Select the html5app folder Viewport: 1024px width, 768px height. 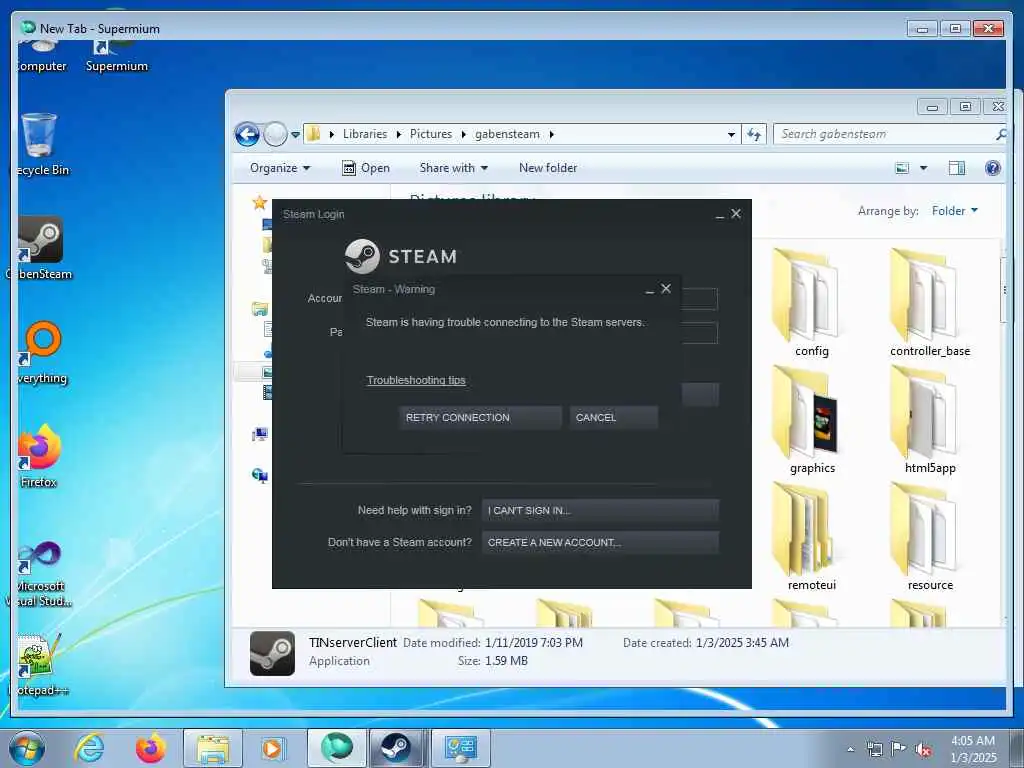930,421
